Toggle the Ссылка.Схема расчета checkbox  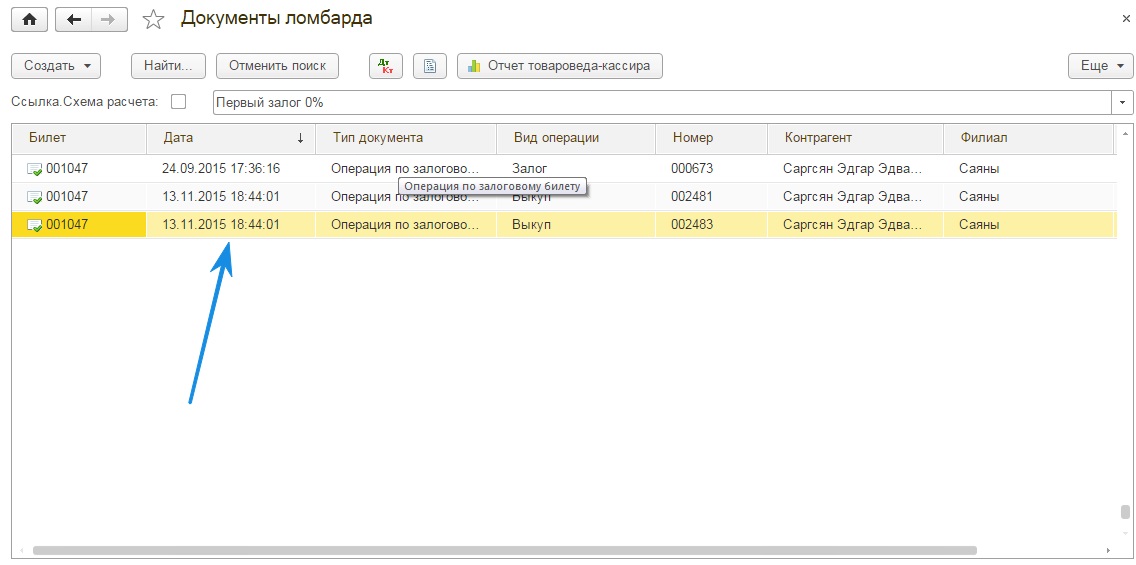(x=178, y=102)
